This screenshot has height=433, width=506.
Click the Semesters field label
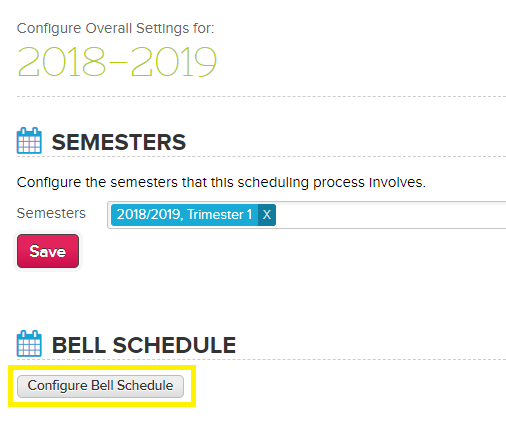coord(51,213)
